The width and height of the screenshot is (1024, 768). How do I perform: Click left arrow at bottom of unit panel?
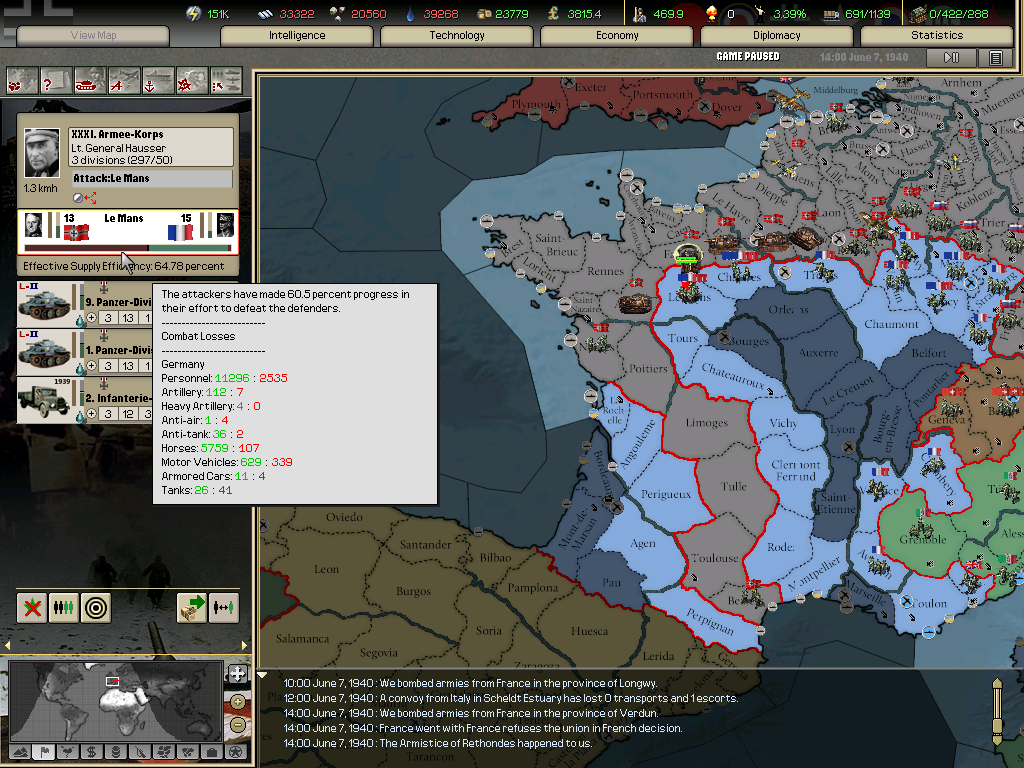pos(7,645)
